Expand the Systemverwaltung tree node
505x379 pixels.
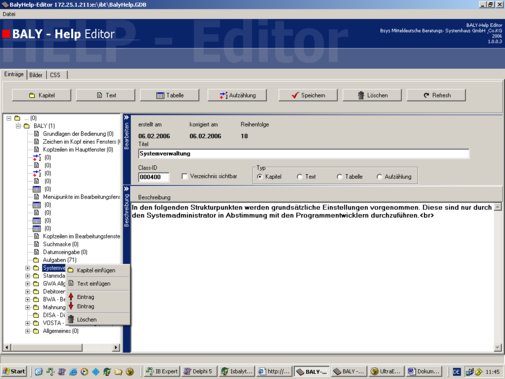[x=28, y=268]
